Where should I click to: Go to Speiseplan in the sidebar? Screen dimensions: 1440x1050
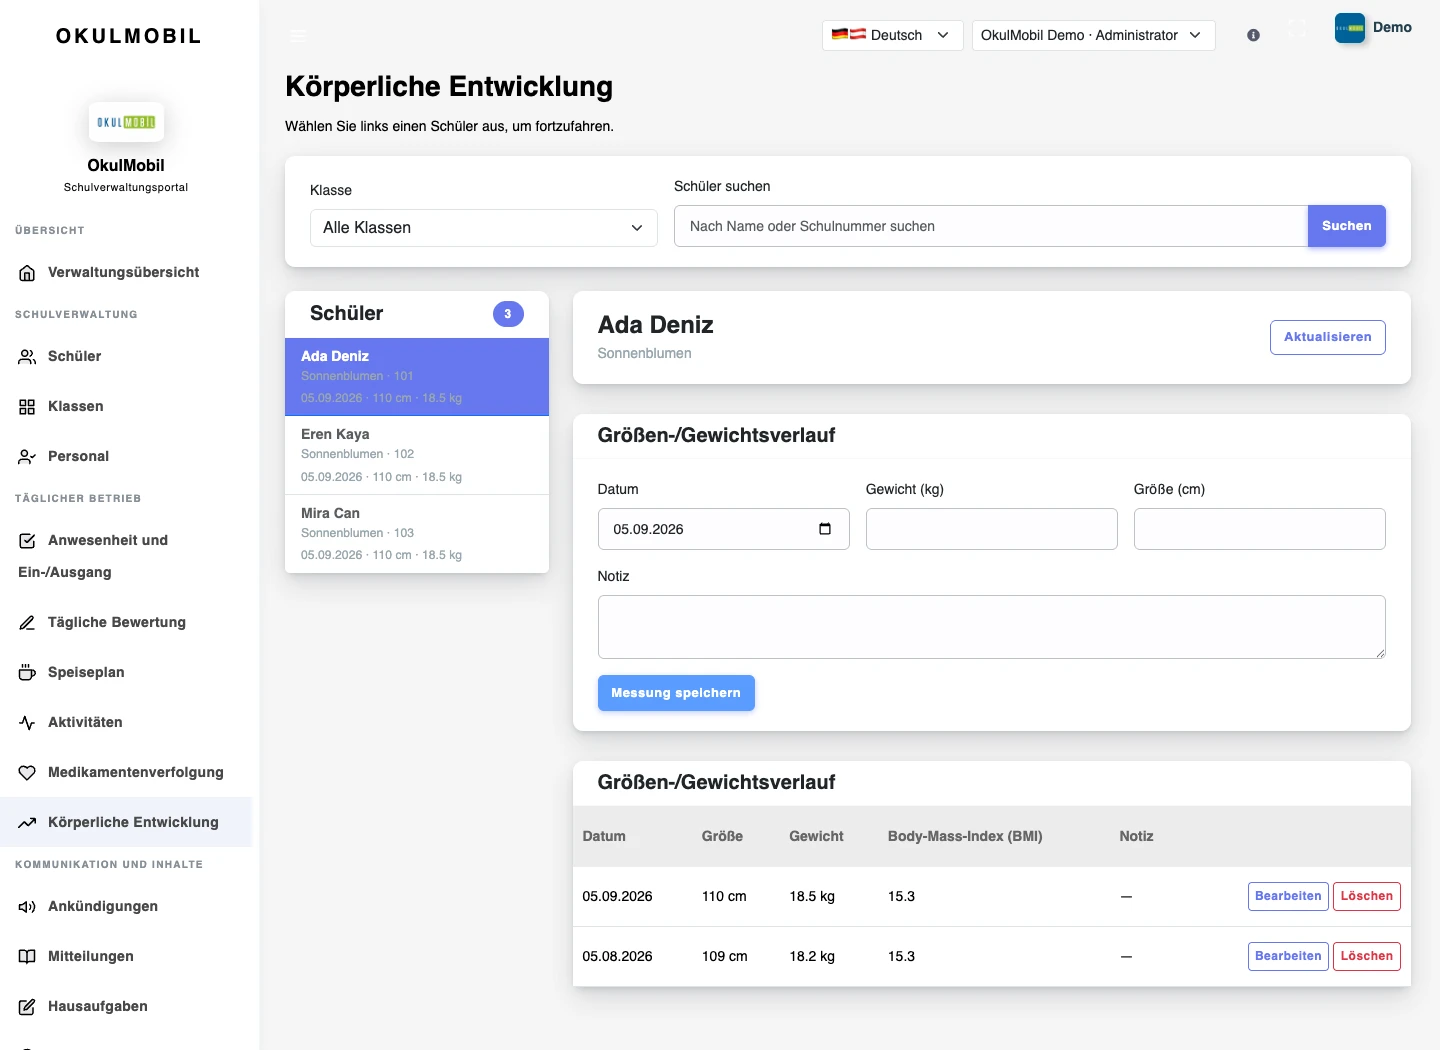[126, 672]
